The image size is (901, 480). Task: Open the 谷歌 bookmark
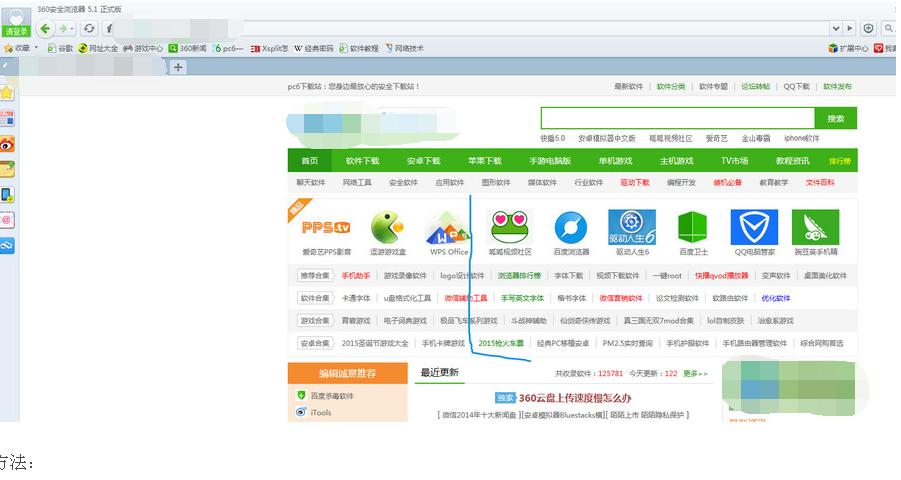[x=60, y=48]
